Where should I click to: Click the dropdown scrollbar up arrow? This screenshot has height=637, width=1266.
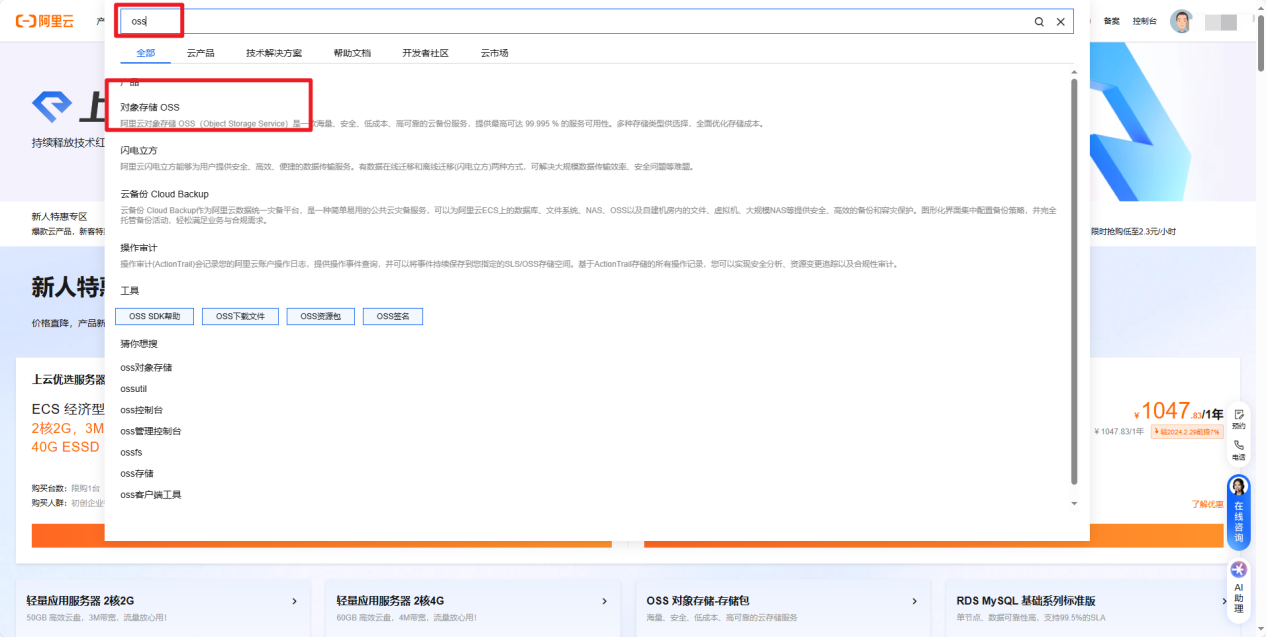[x=1075, y=72]
